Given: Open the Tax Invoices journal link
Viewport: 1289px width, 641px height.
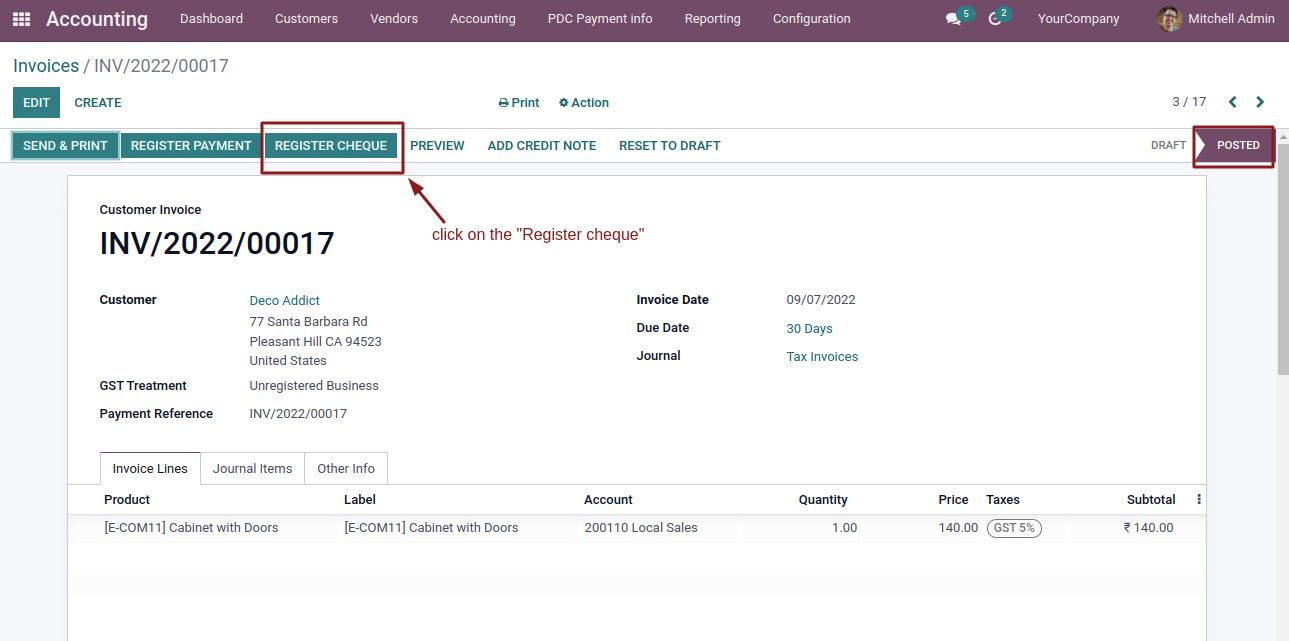Looking at the screenshot, I should click(823, 356).
